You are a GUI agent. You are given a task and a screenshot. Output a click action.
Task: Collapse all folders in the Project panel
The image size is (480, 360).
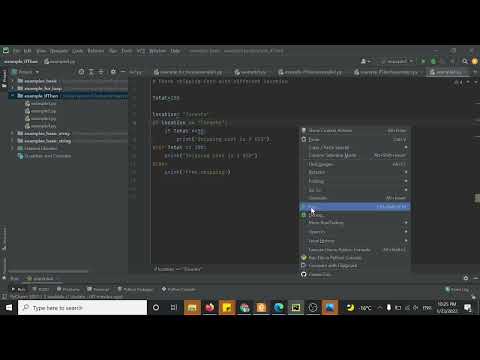[x=101, y=72]
